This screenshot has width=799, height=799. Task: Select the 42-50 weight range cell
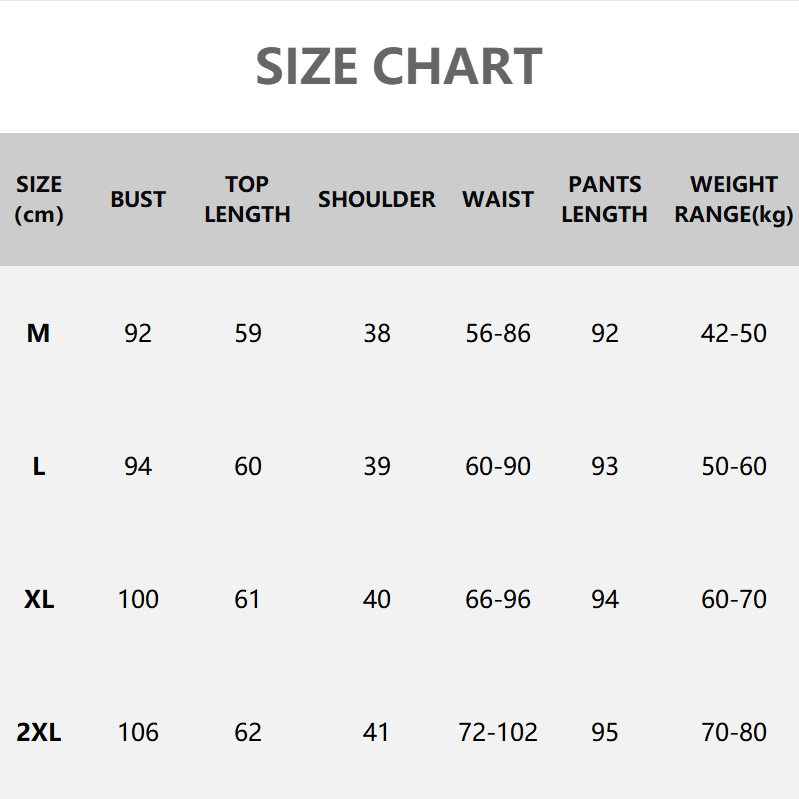tap(734, 333)
